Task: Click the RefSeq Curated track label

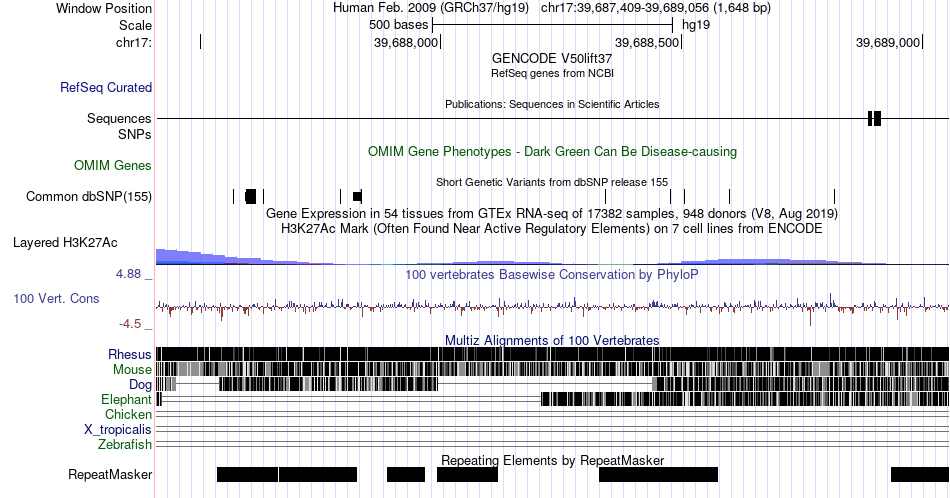Action: [106, 87]
